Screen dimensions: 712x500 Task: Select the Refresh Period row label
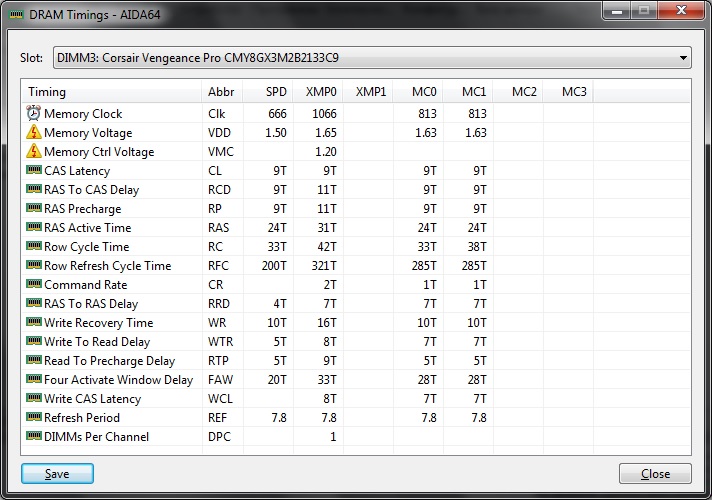[82, 418]
